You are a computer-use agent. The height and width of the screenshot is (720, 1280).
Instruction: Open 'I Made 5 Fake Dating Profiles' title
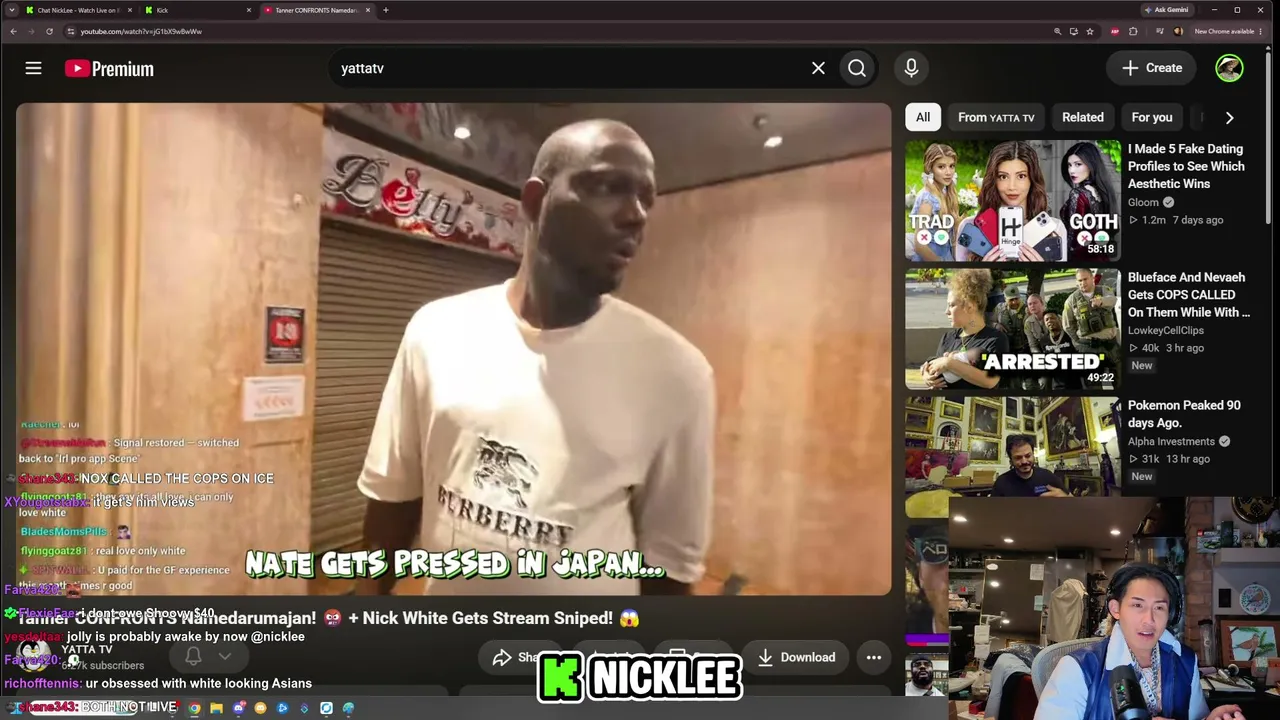[x=1186, y=166]
